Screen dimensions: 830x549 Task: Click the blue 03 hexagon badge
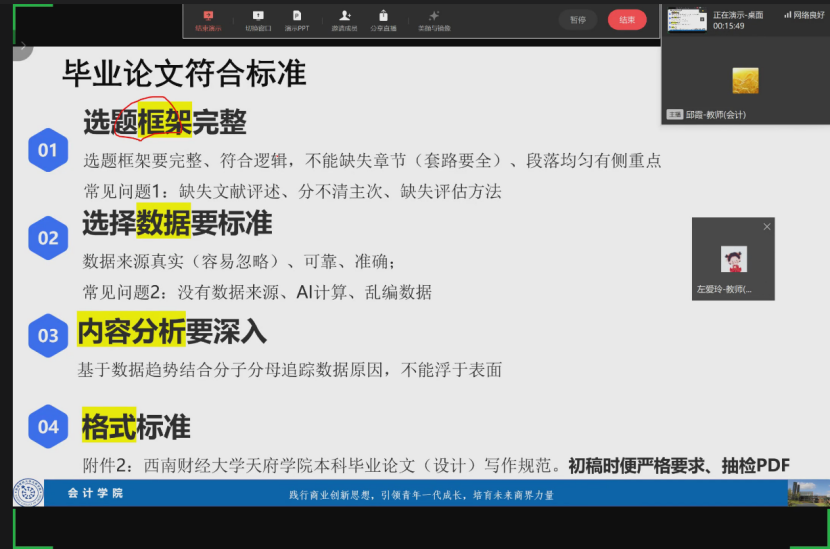click(x=48, y=336)
